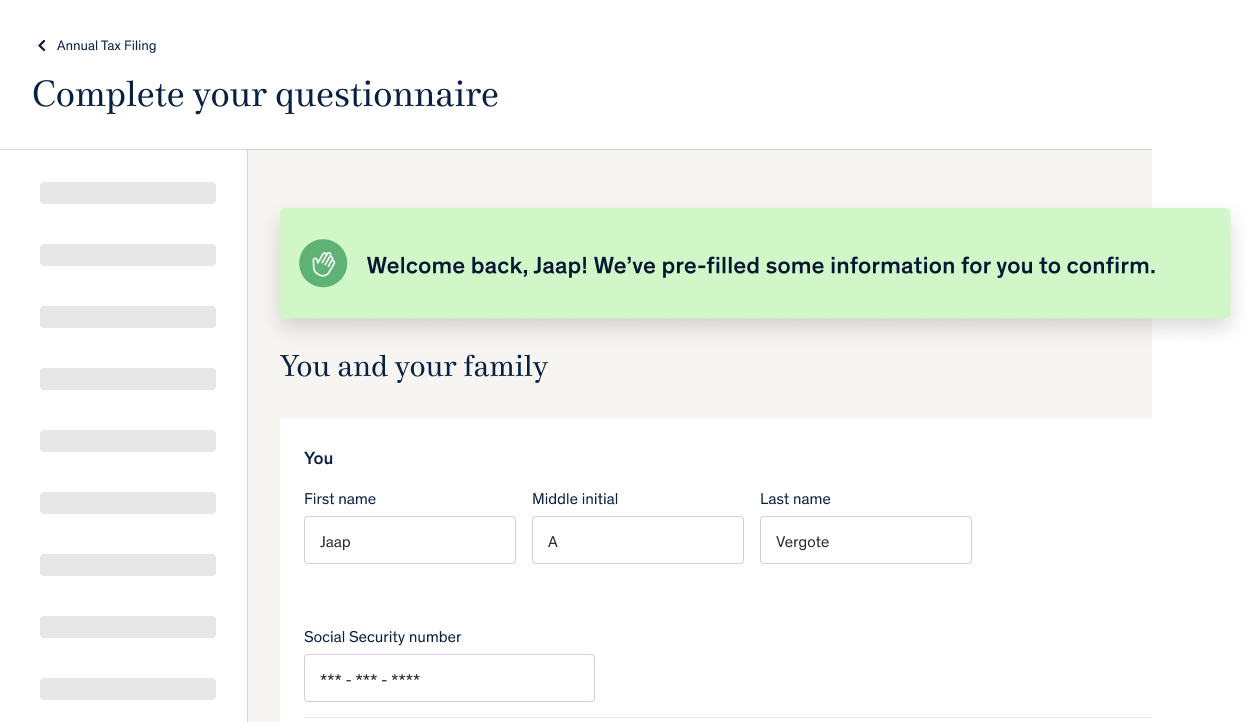This screenshot has height=722, width=1255.
Task: Open the third sidebar placeholder item
Action: point(128,317)
